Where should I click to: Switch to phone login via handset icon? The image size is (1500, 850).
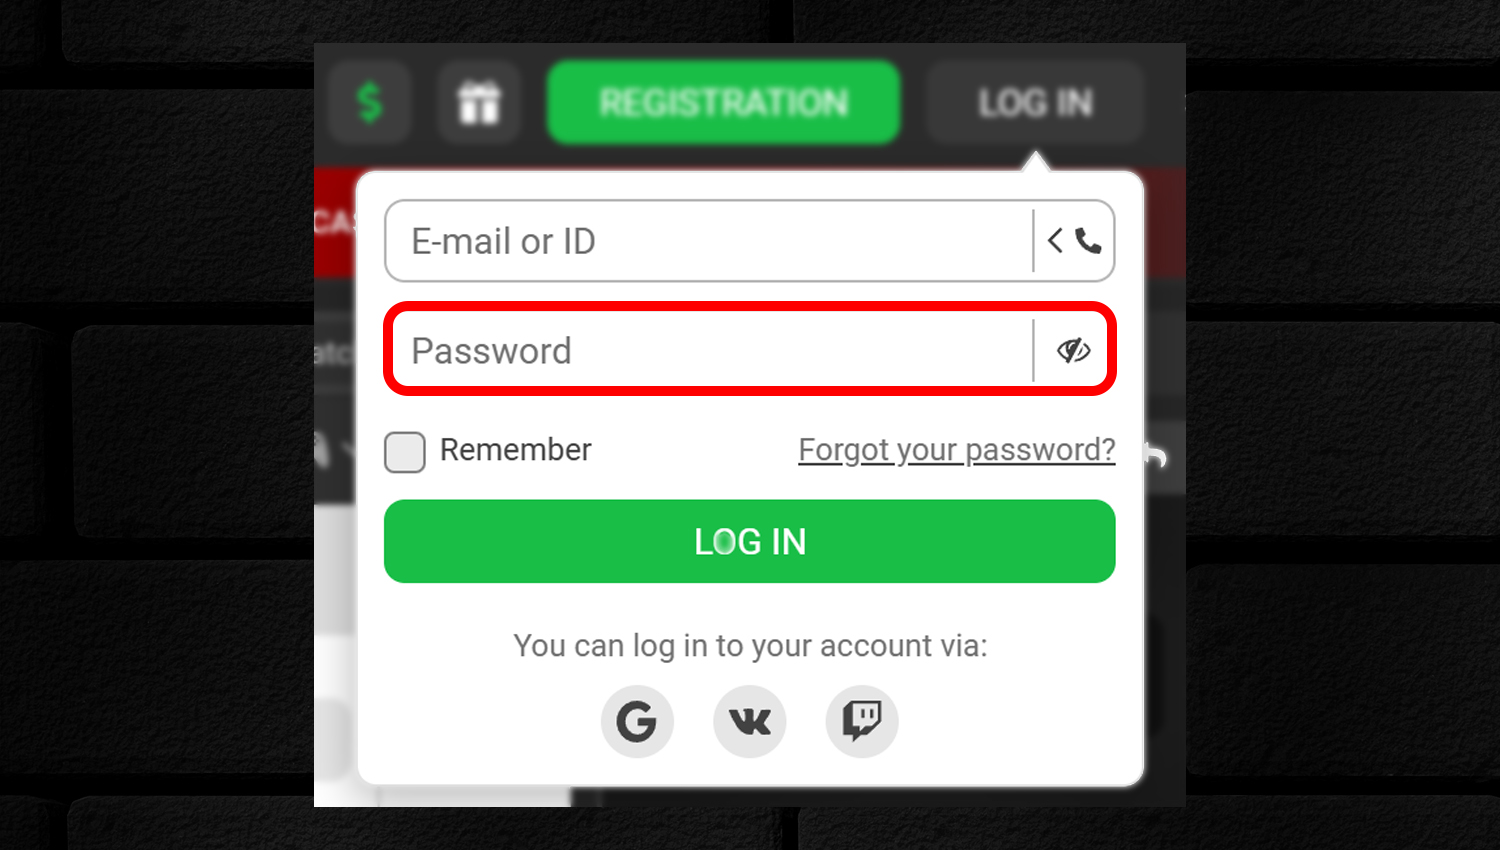[x=1088, y=241]
